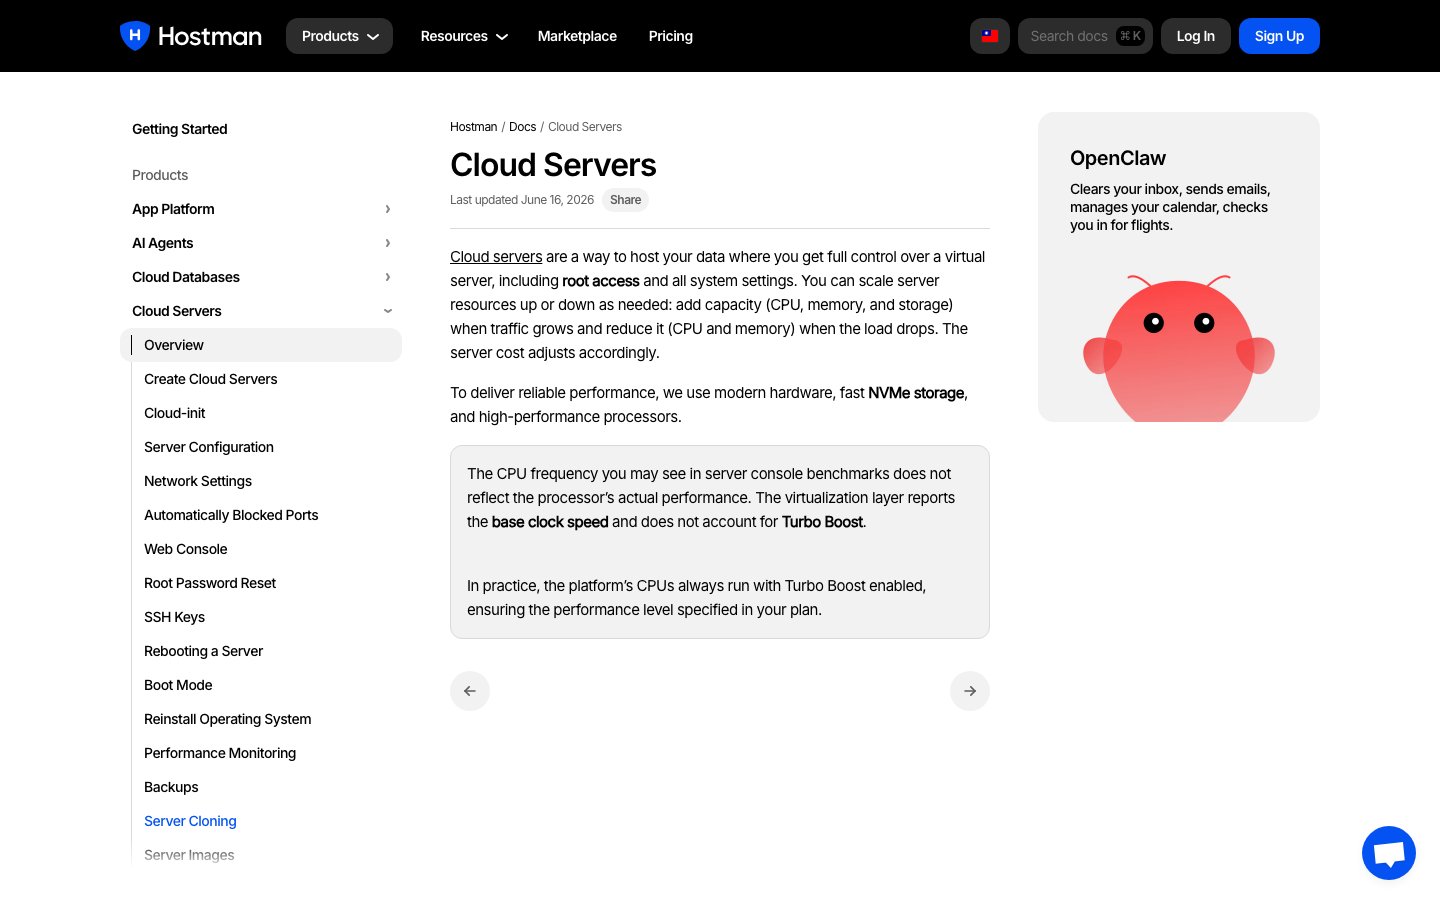This screenshot has height=900, width=1440.
Task: Open SSH Keys page
Action: [x=175, y=617]
